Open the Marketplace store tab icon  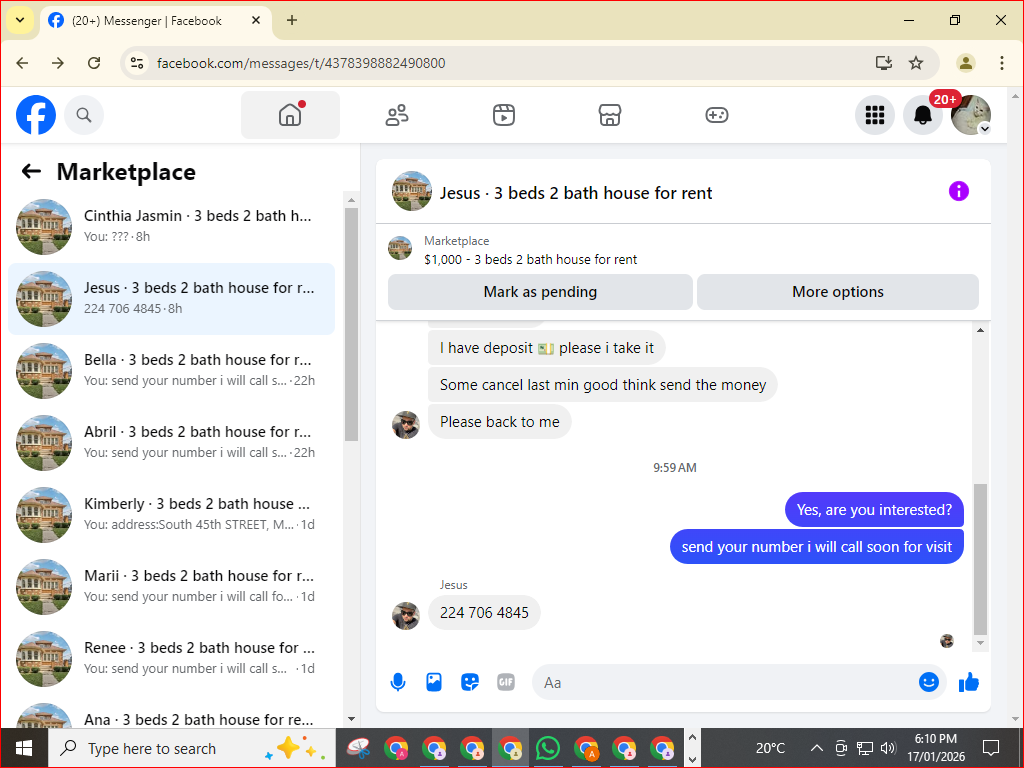click(610, 115)
